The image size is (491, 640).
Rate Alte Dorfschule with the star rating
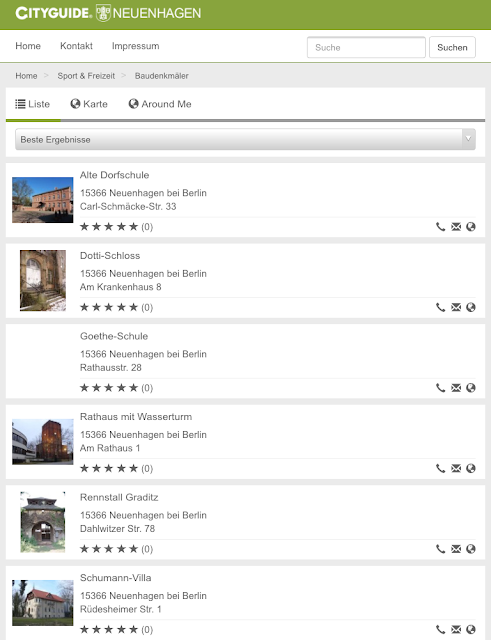pyautogui.click(x=109, y=227)
